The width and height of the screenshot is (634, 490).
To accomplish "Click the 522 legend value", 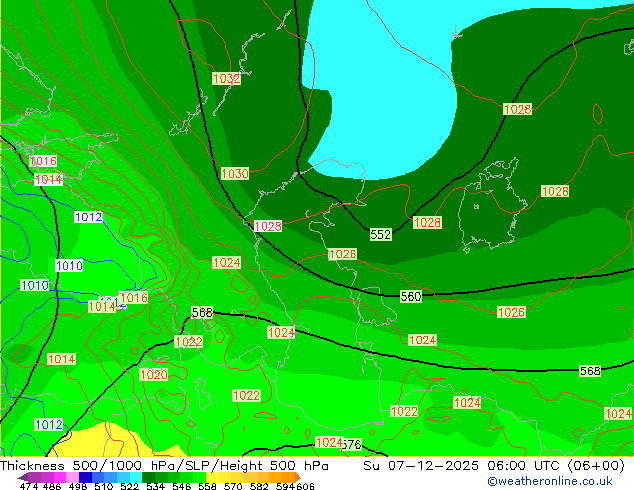I will [x=129, y=486].
